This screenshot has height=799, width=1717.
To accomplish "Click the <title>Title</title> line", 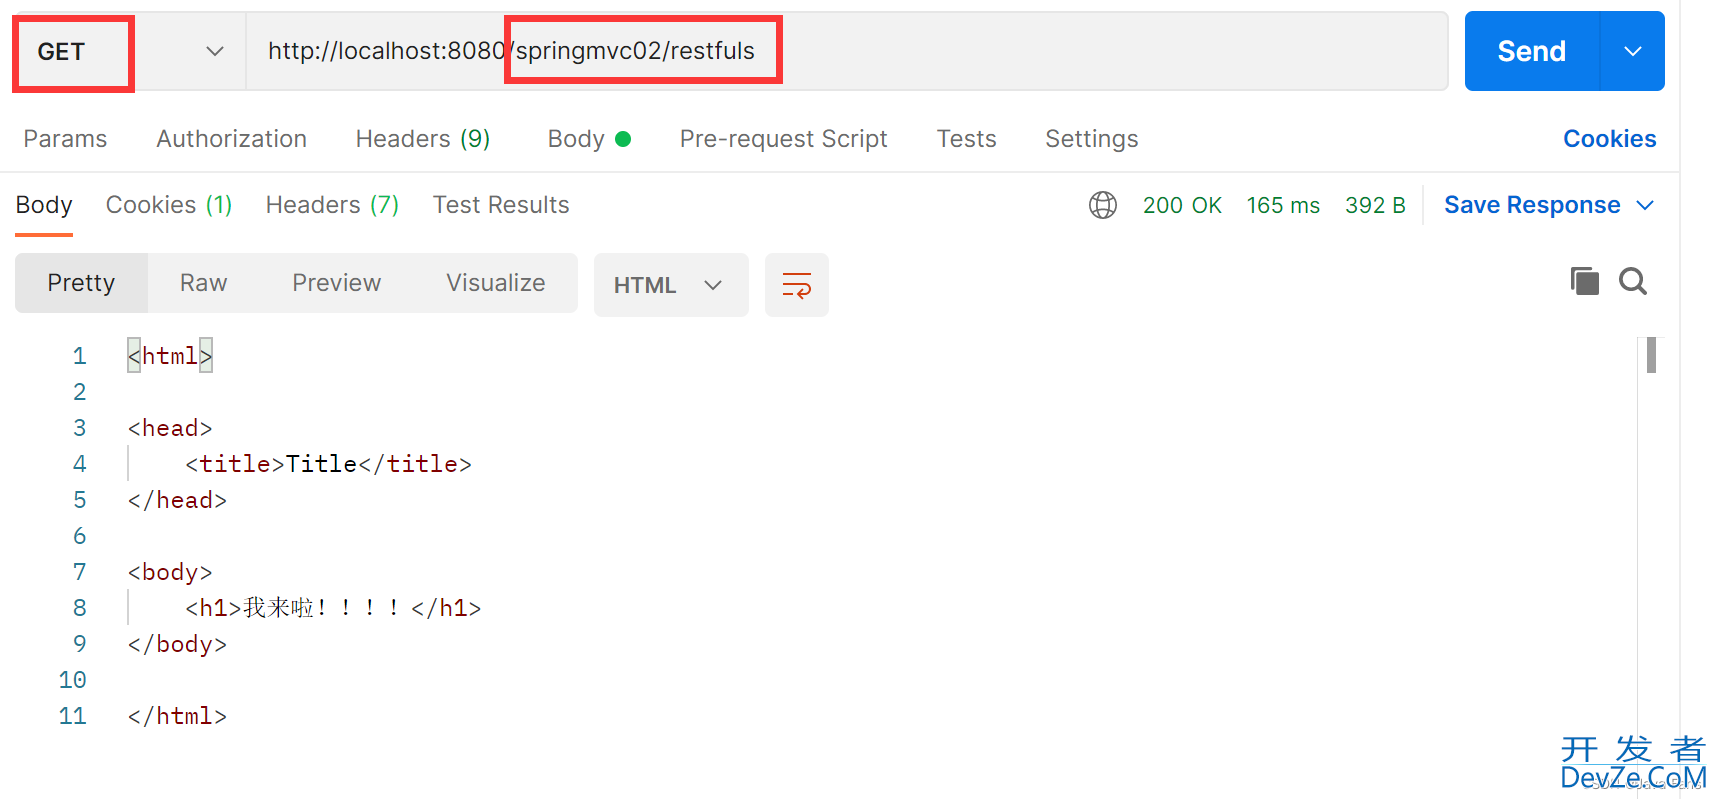I will 328,464.
